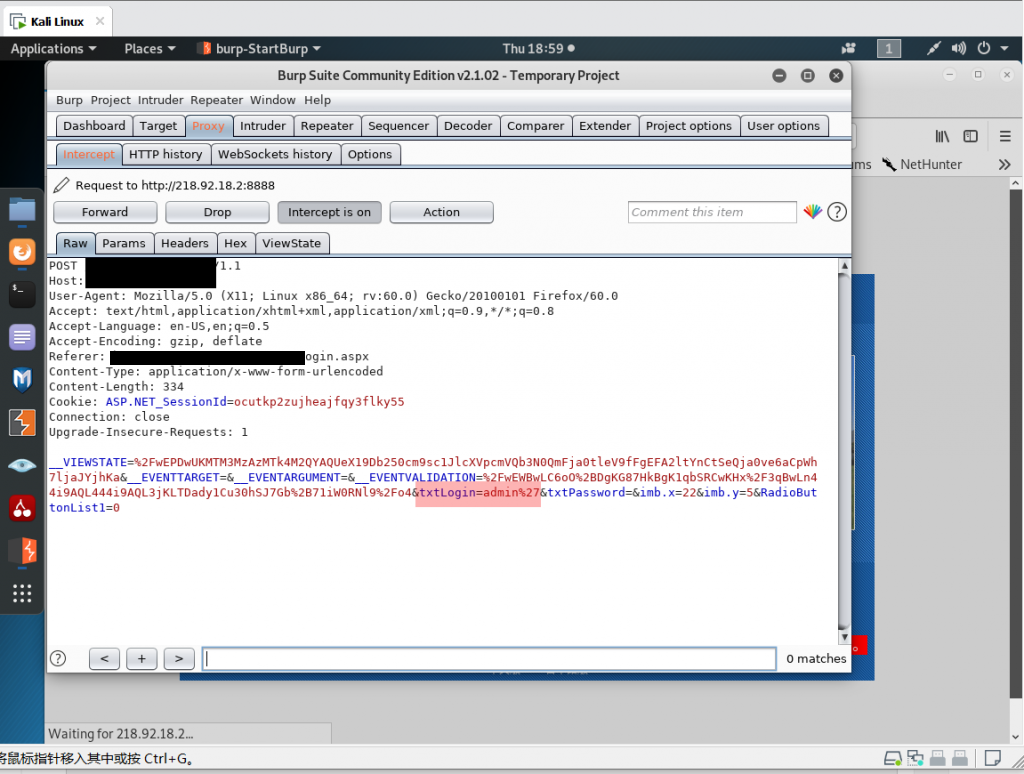1024x774 pixels.
Task: Click the Drop button
Action: click(217, 212)
